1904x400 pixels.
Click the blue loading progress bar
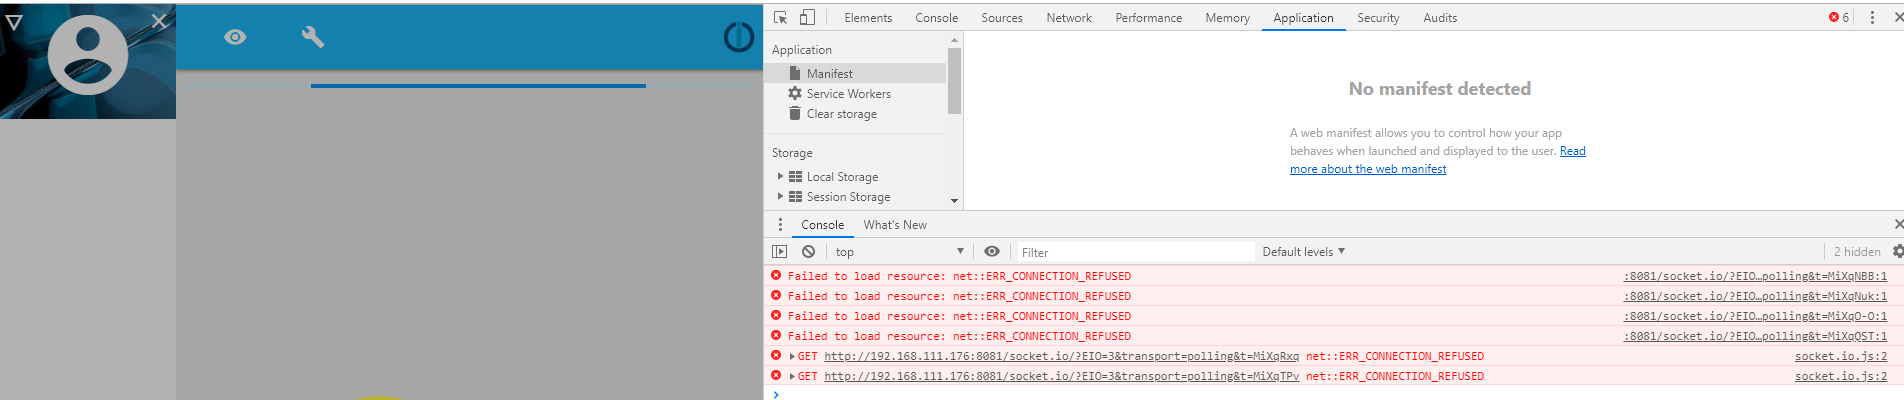click(x=478, y=86)
